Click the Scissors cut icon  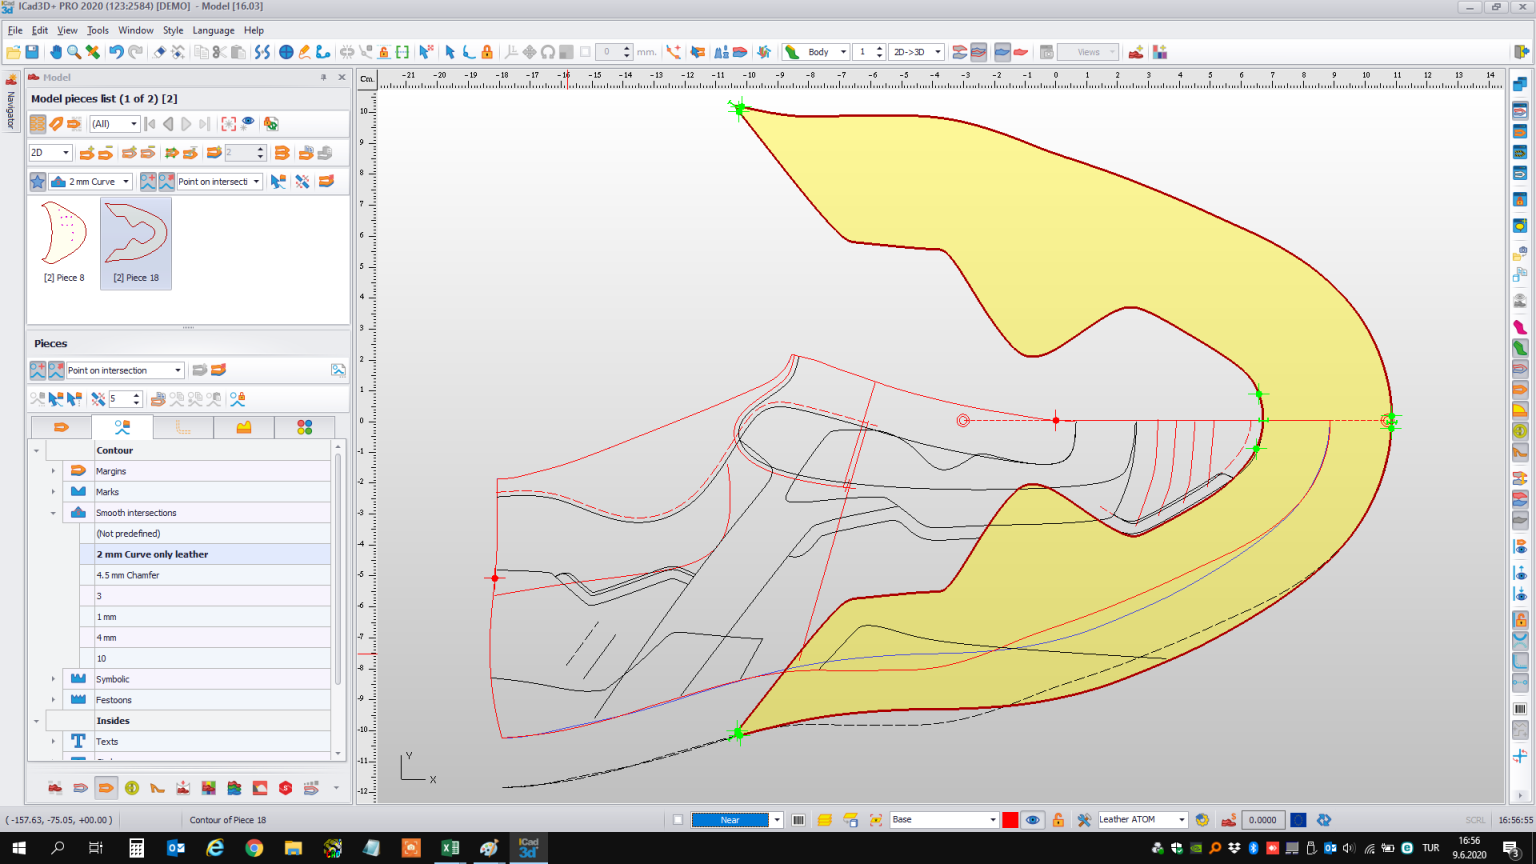click(x=219, y=52)
